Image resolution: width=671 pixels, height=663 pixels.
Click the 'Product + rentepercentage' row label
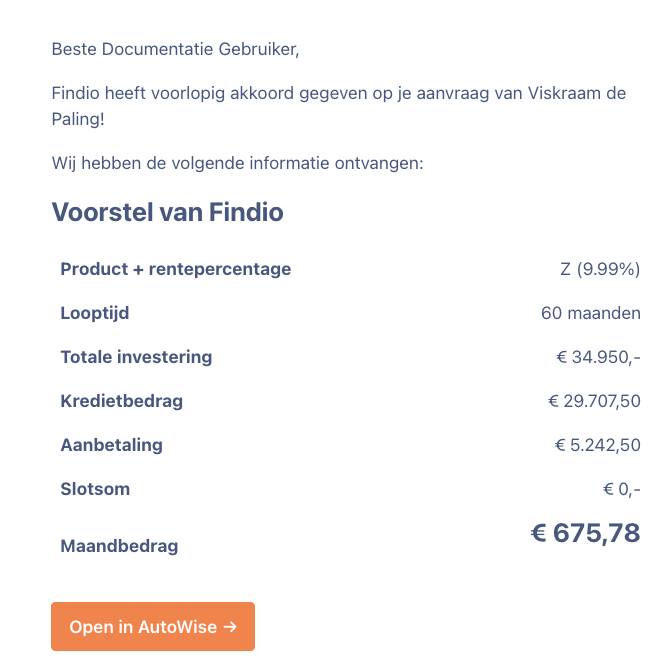click(x=175, y=269)
